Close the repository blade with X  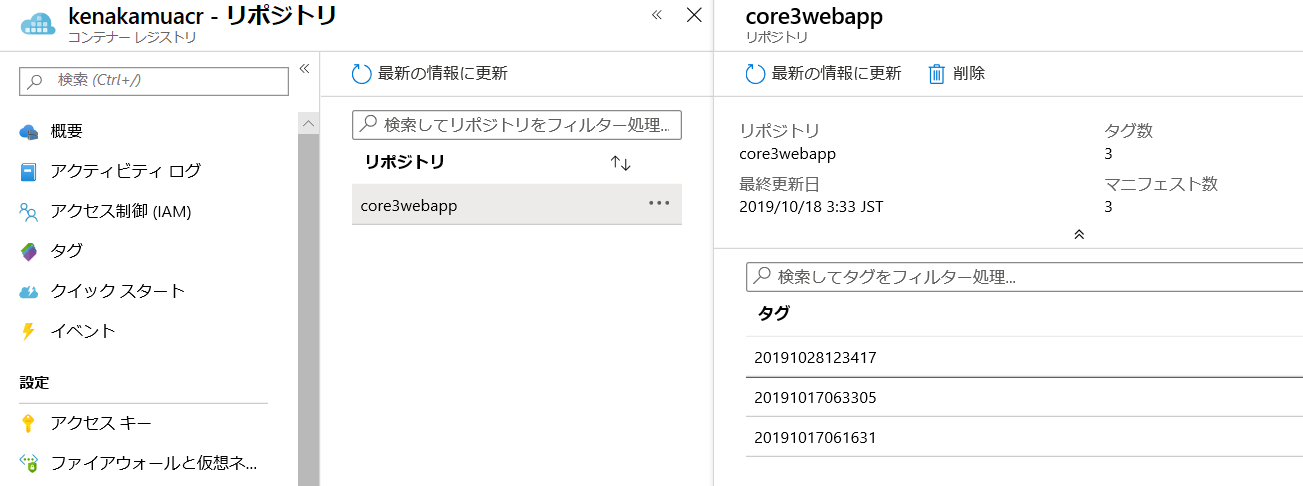(x=694, y=15)
